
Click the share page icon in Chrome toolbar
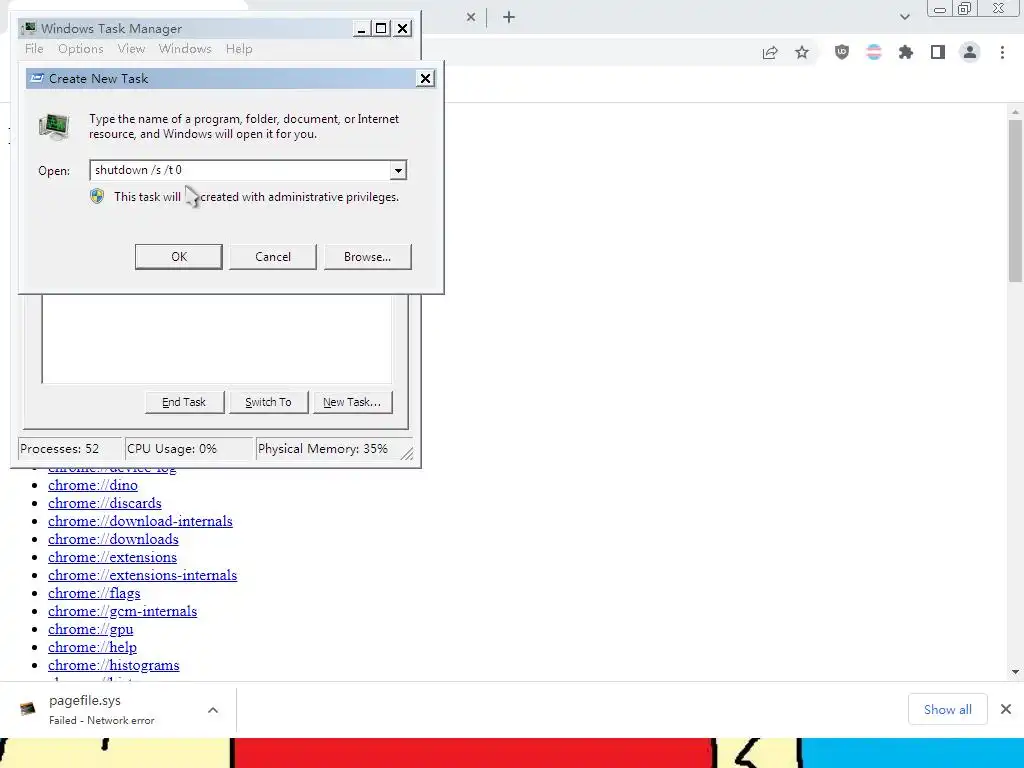770,52
